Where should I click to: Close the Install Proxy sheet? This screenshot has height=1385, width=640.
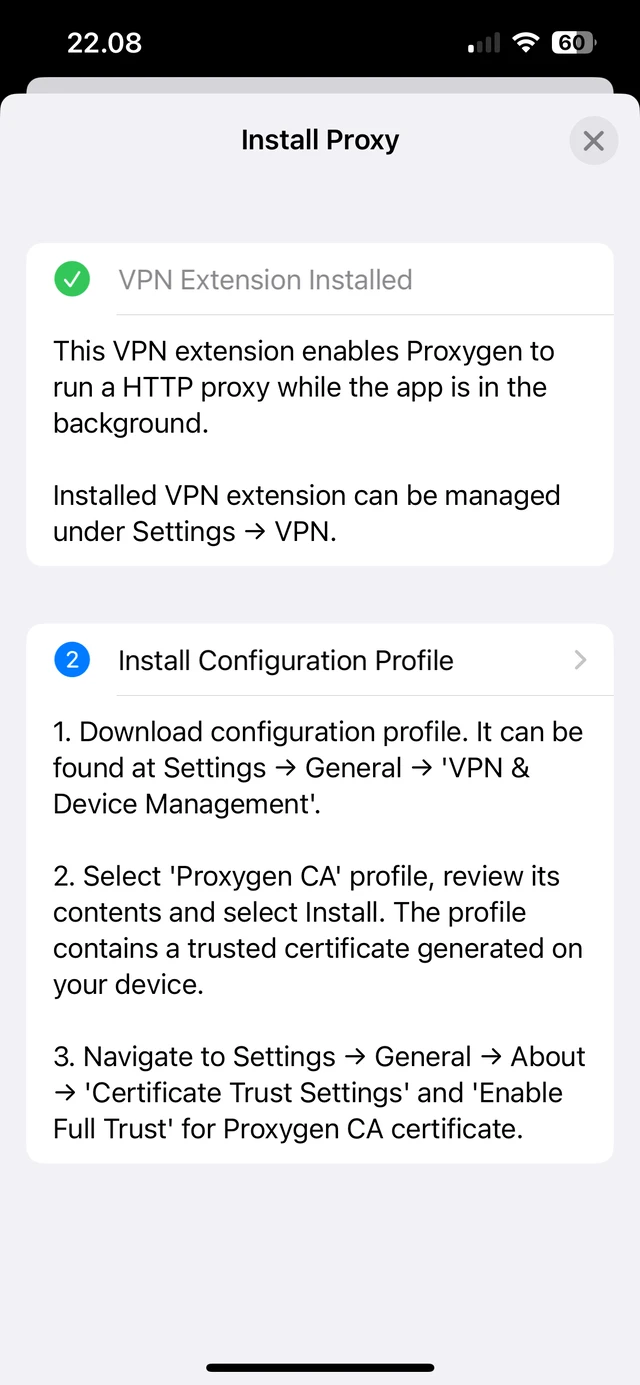[x=594, y=141]
